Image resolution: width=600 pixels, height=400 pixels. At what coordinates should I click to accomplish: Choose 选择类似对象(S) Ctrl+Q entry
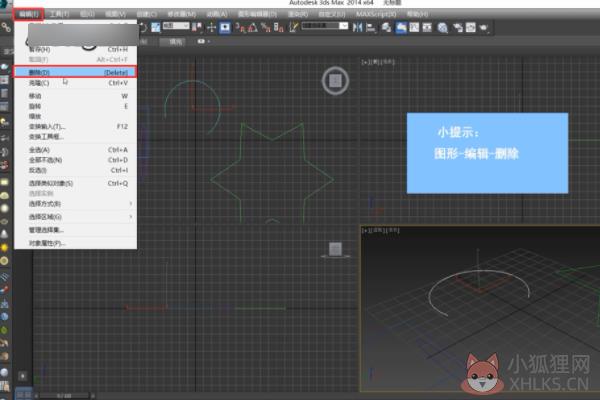[x=75, y=183]
